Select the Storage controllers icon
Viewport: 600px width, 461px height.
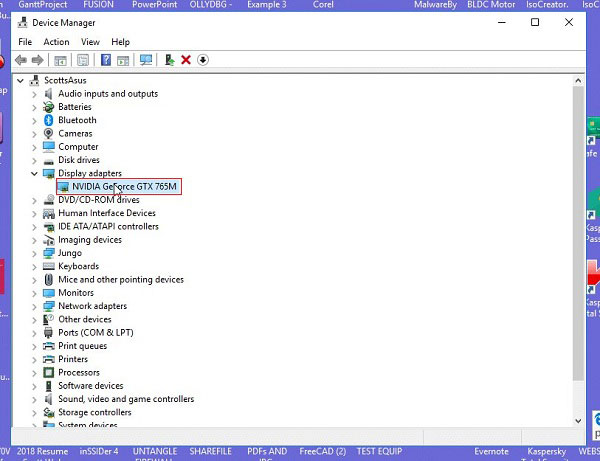pos(48,412)
